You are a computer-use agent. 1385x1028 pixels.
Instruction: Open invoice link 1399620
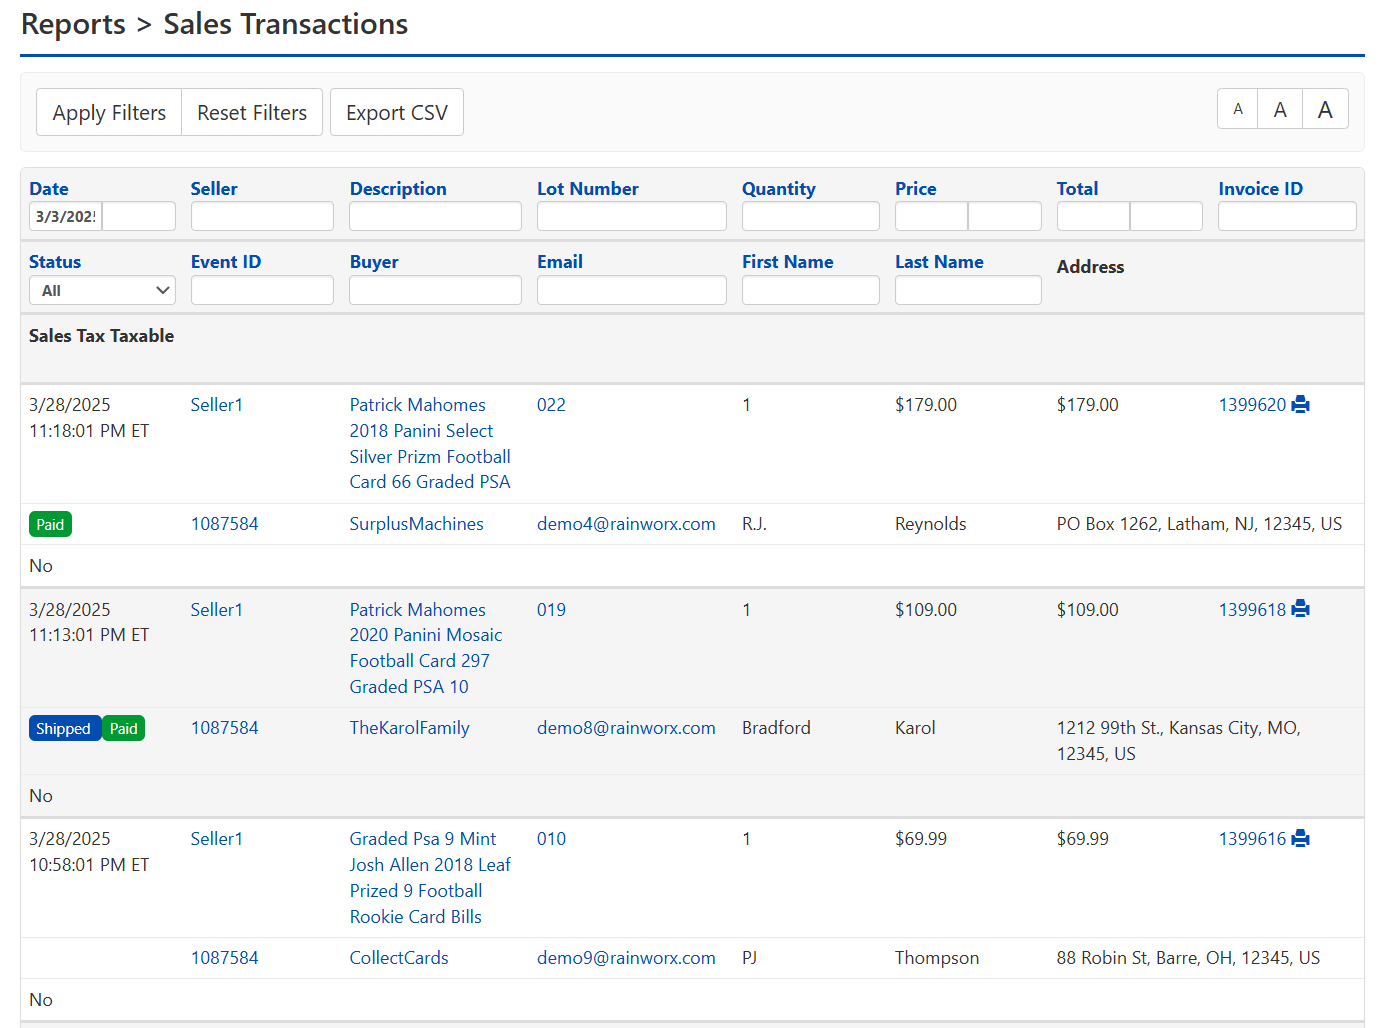tap(1252, 405)
